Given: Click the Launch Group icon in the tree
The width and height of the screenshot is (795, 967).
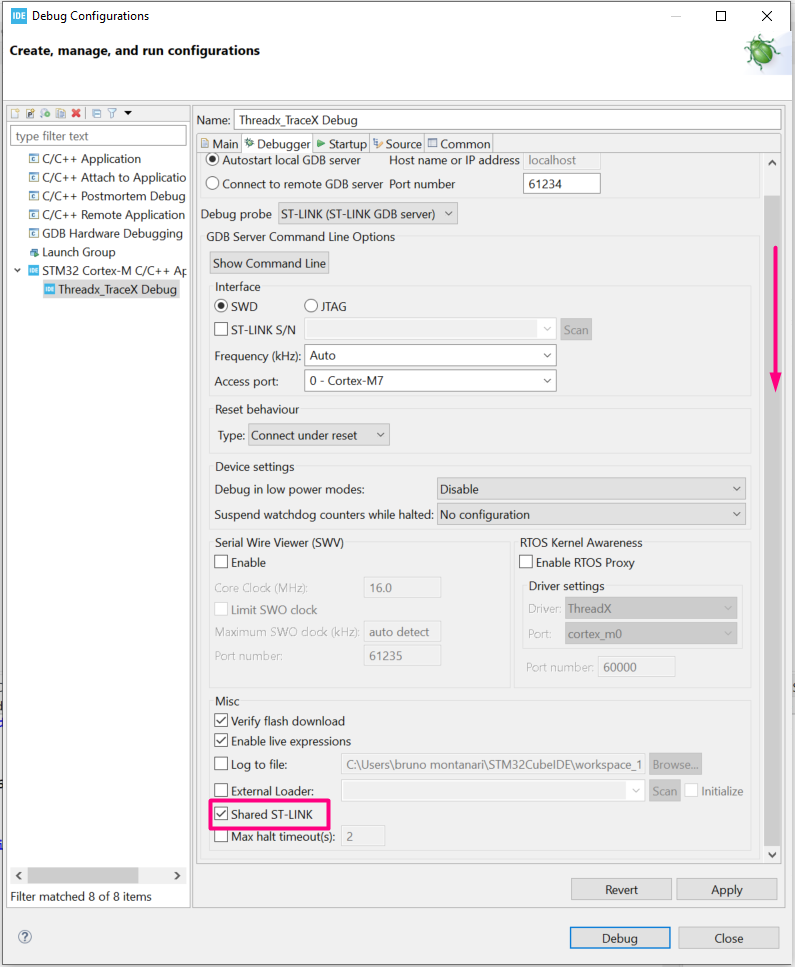Looking at the screenshot, I should pyautogui.click(x=34, y=252).
